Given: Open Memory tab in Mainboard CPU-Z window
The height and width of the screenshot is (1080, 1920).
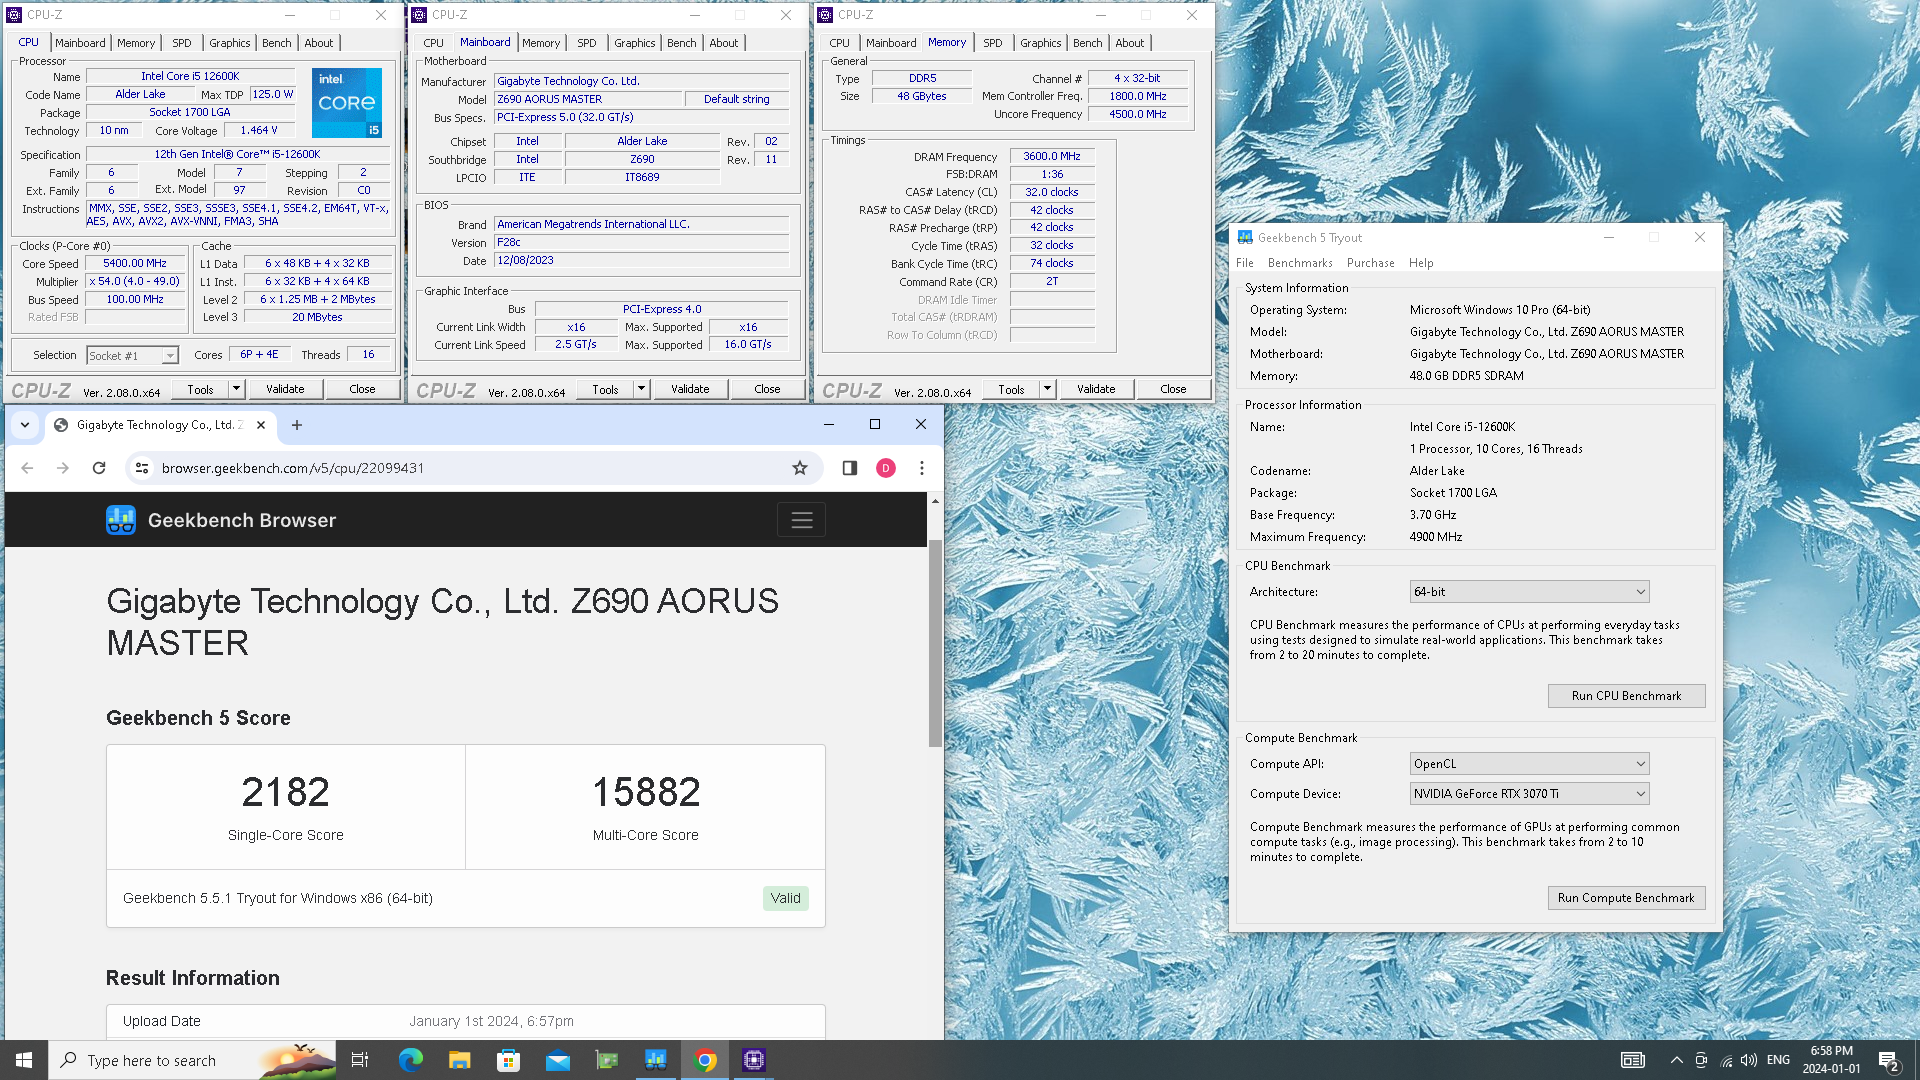Looking at the screenshot, I should [541, 43].
